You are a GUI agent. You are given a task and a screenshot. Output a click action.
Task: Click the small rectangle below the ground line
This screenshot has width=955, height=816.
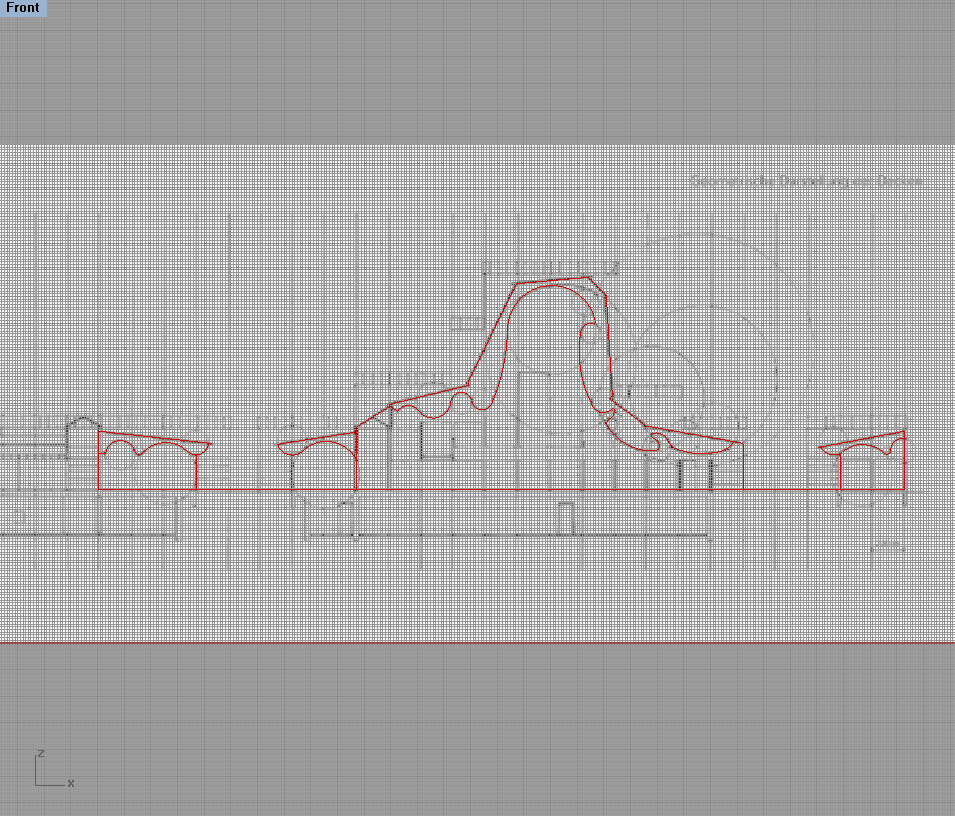coord(566,517)
